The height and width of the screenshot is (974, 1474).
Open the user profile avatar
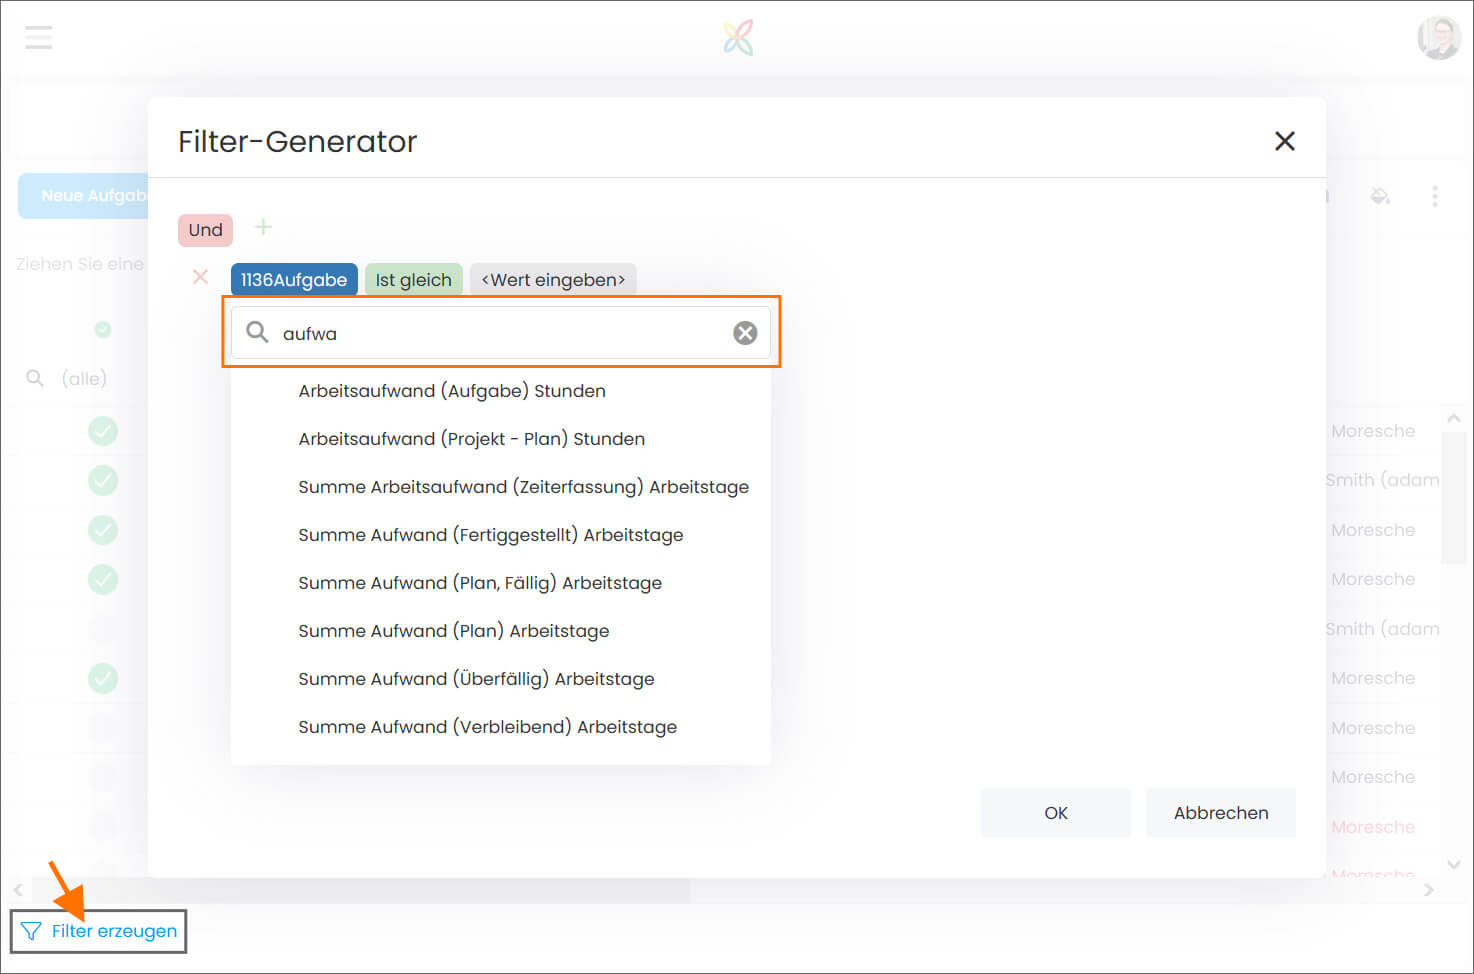[1438, 38]
